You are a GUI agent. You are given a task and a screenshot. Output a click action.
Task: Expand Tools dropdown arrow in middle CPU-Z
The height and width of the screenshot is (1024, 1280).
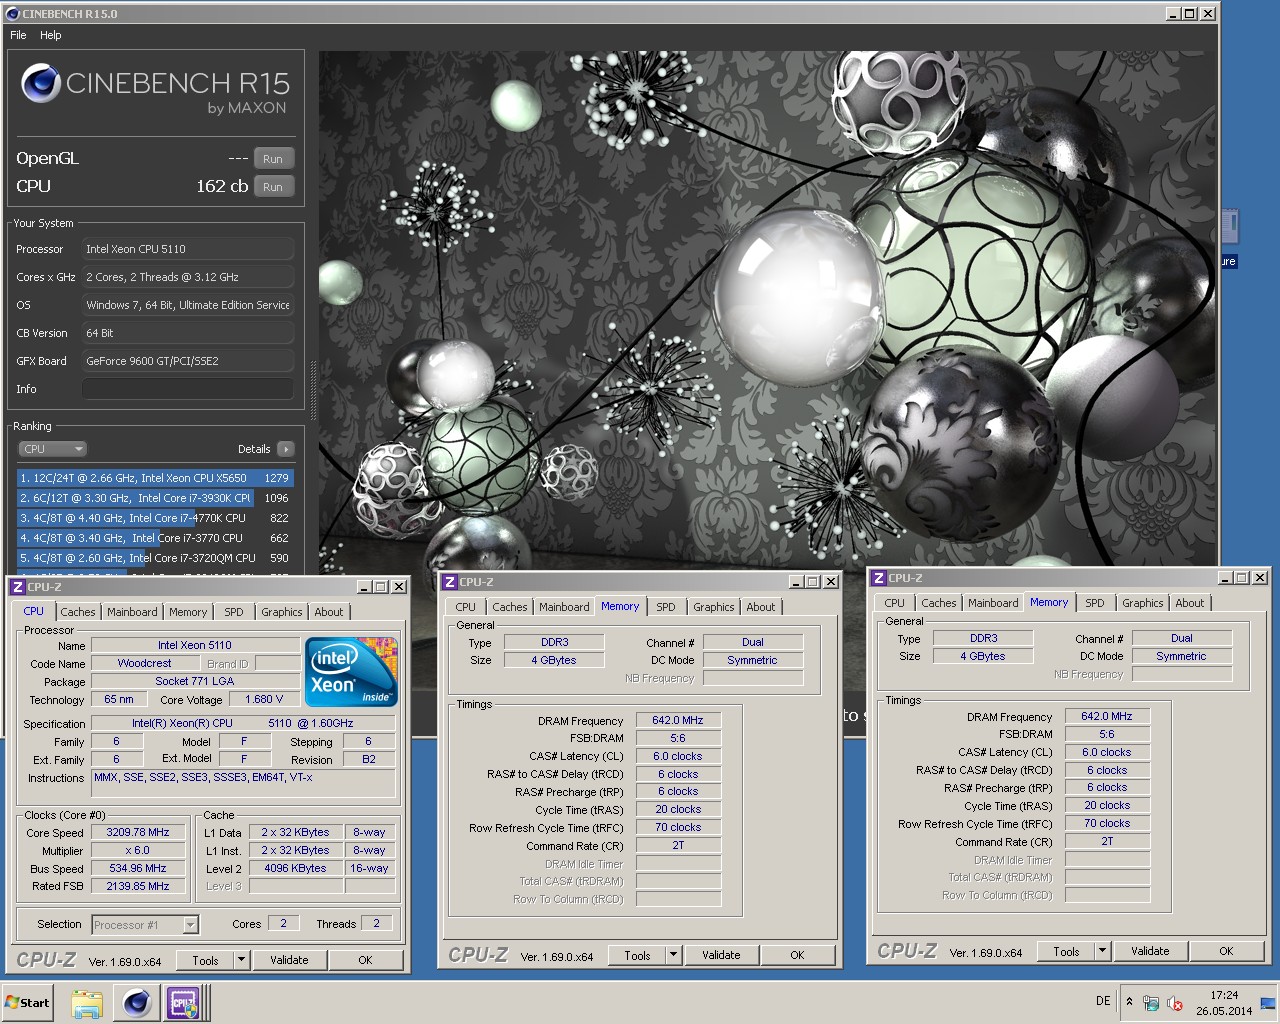674,955
